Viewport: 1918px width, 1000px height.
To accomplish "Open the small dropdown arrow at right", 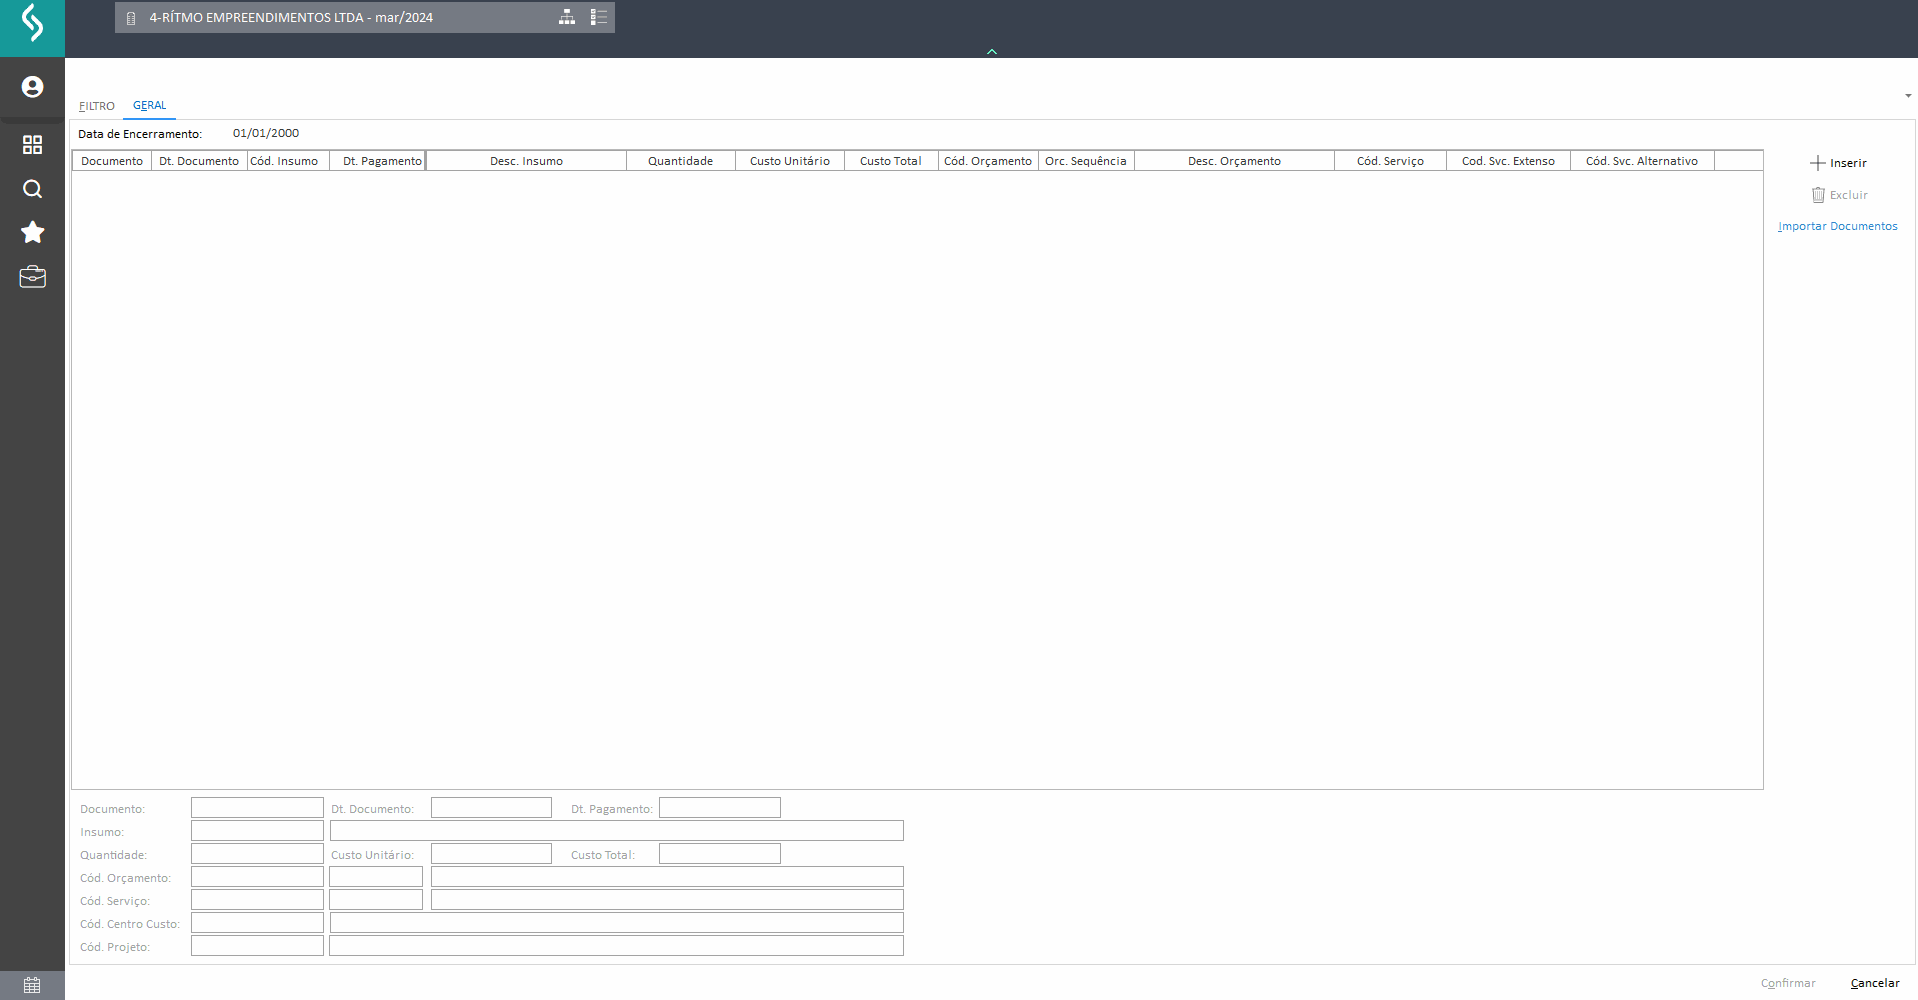I will tap(1908, 96).
